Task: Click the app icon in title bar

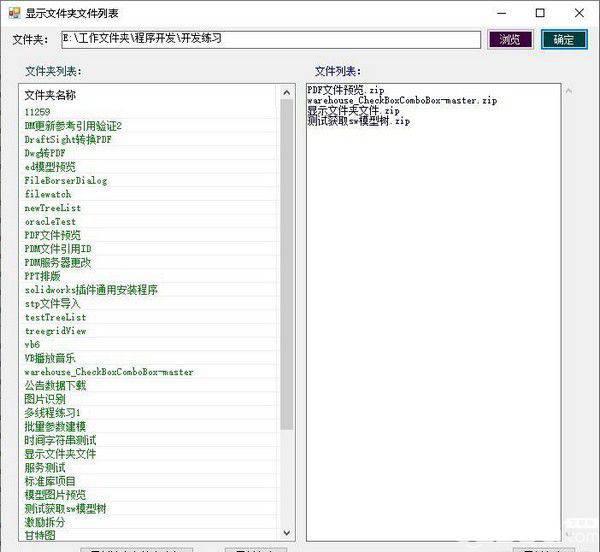Action: tap(15, 13)
